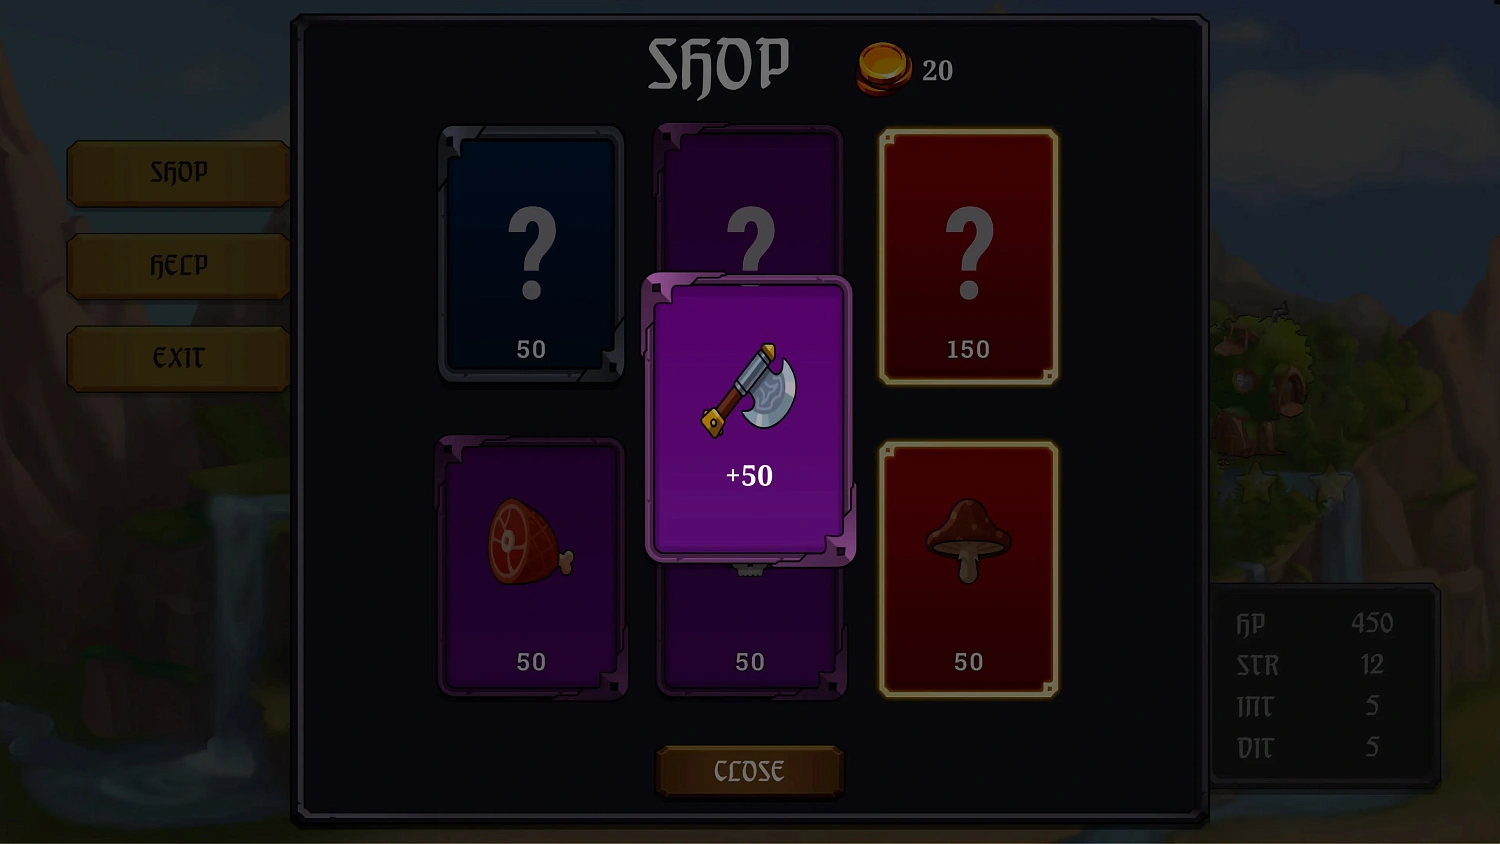Click the 50 price under the ham card
The width and height of the screenshot is (1500, 844).
pos(531,662)
